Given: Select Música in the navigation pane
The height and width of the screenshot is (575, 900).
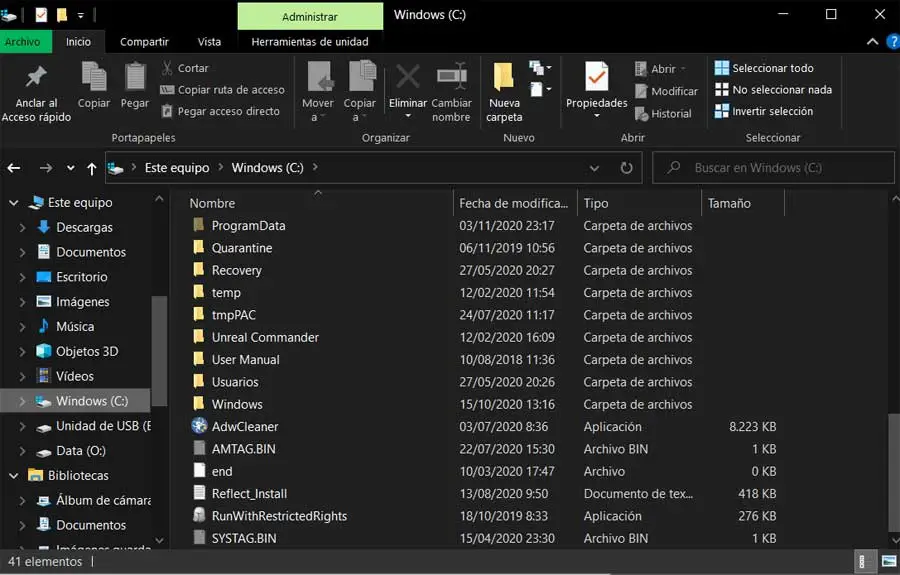Looking at the screenshot, I should tap(75, 327).
